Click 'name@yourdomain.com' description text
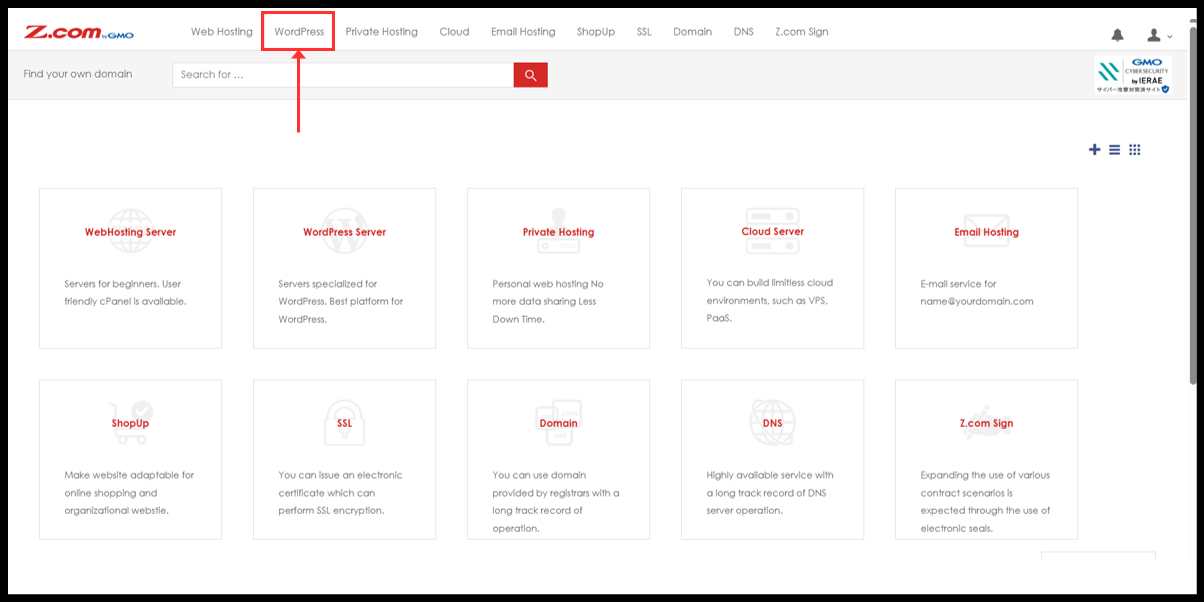This screenshot has width=1204, height=602. click(x=977, y=292)
